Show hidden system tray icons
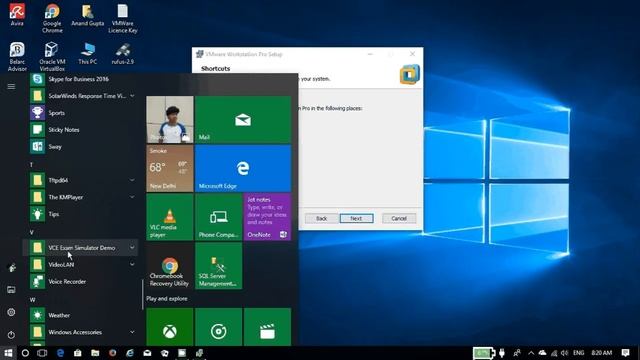The image size is (640, 360). 531,353
